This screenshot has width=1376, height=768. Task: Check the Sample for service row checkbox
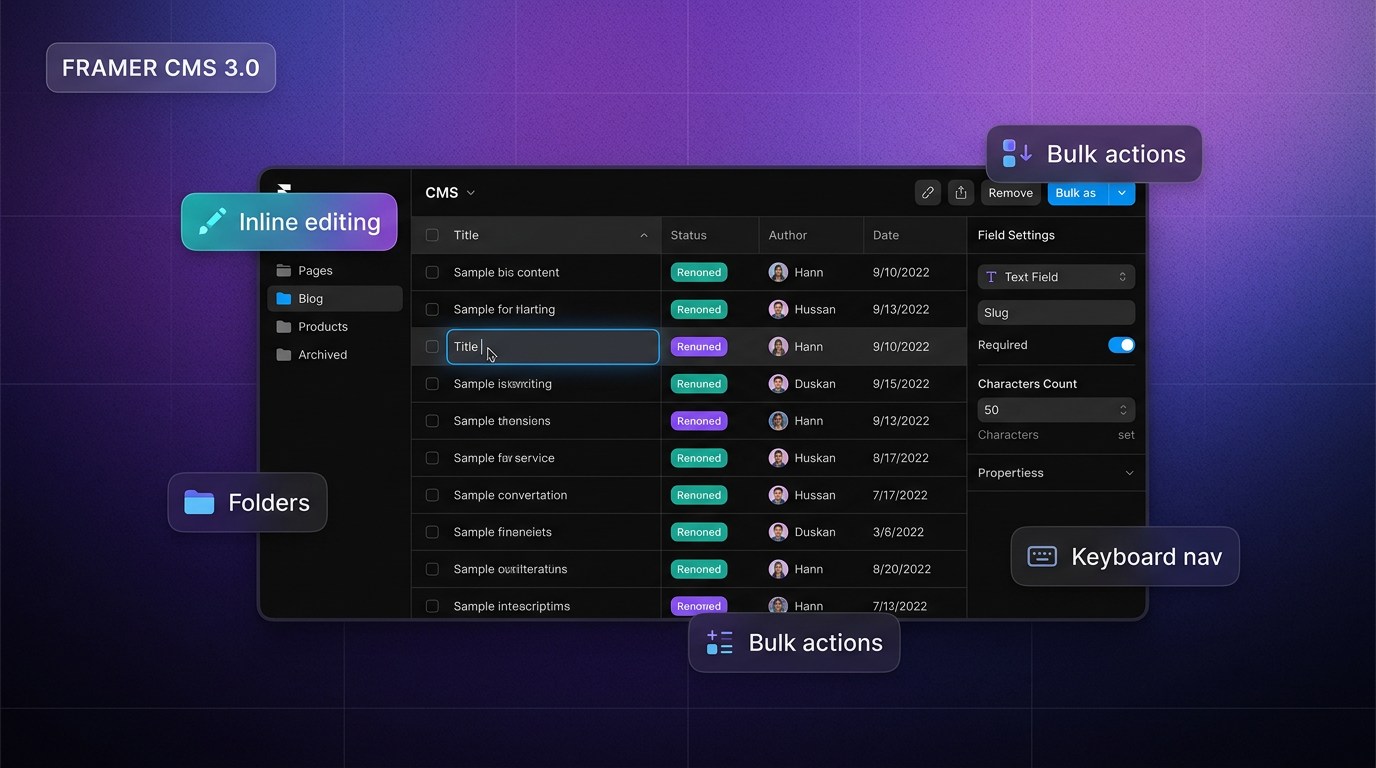[432, 458]
